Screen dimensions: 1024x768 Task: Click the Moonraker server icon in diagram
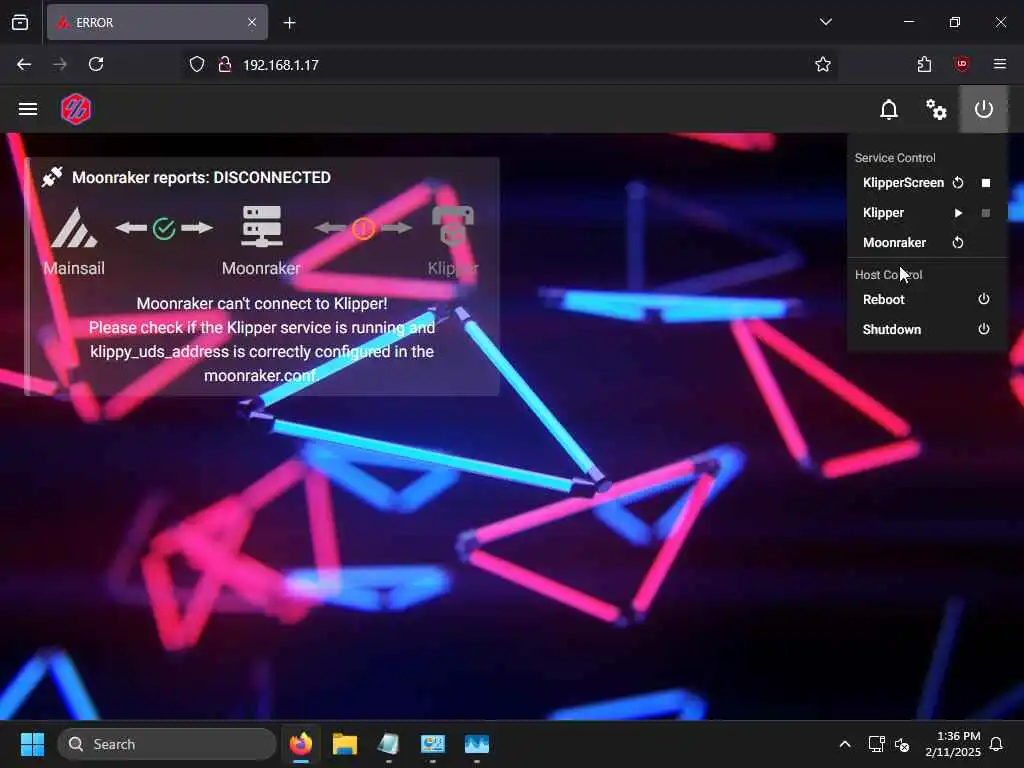tap(261, 227)
